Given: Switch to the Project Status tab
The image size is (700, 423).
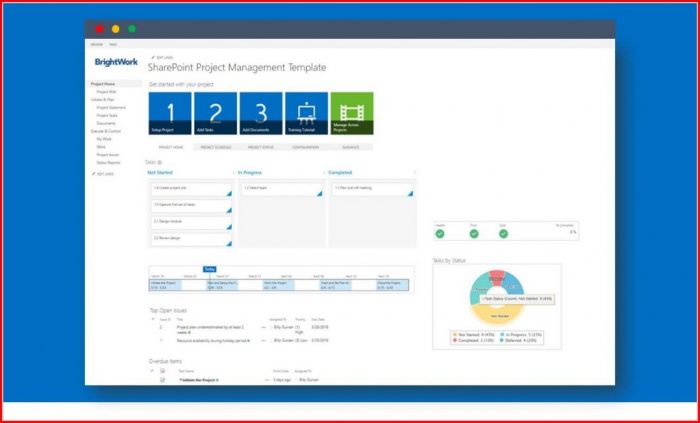Looking at the screenshot, I should 261,147.
